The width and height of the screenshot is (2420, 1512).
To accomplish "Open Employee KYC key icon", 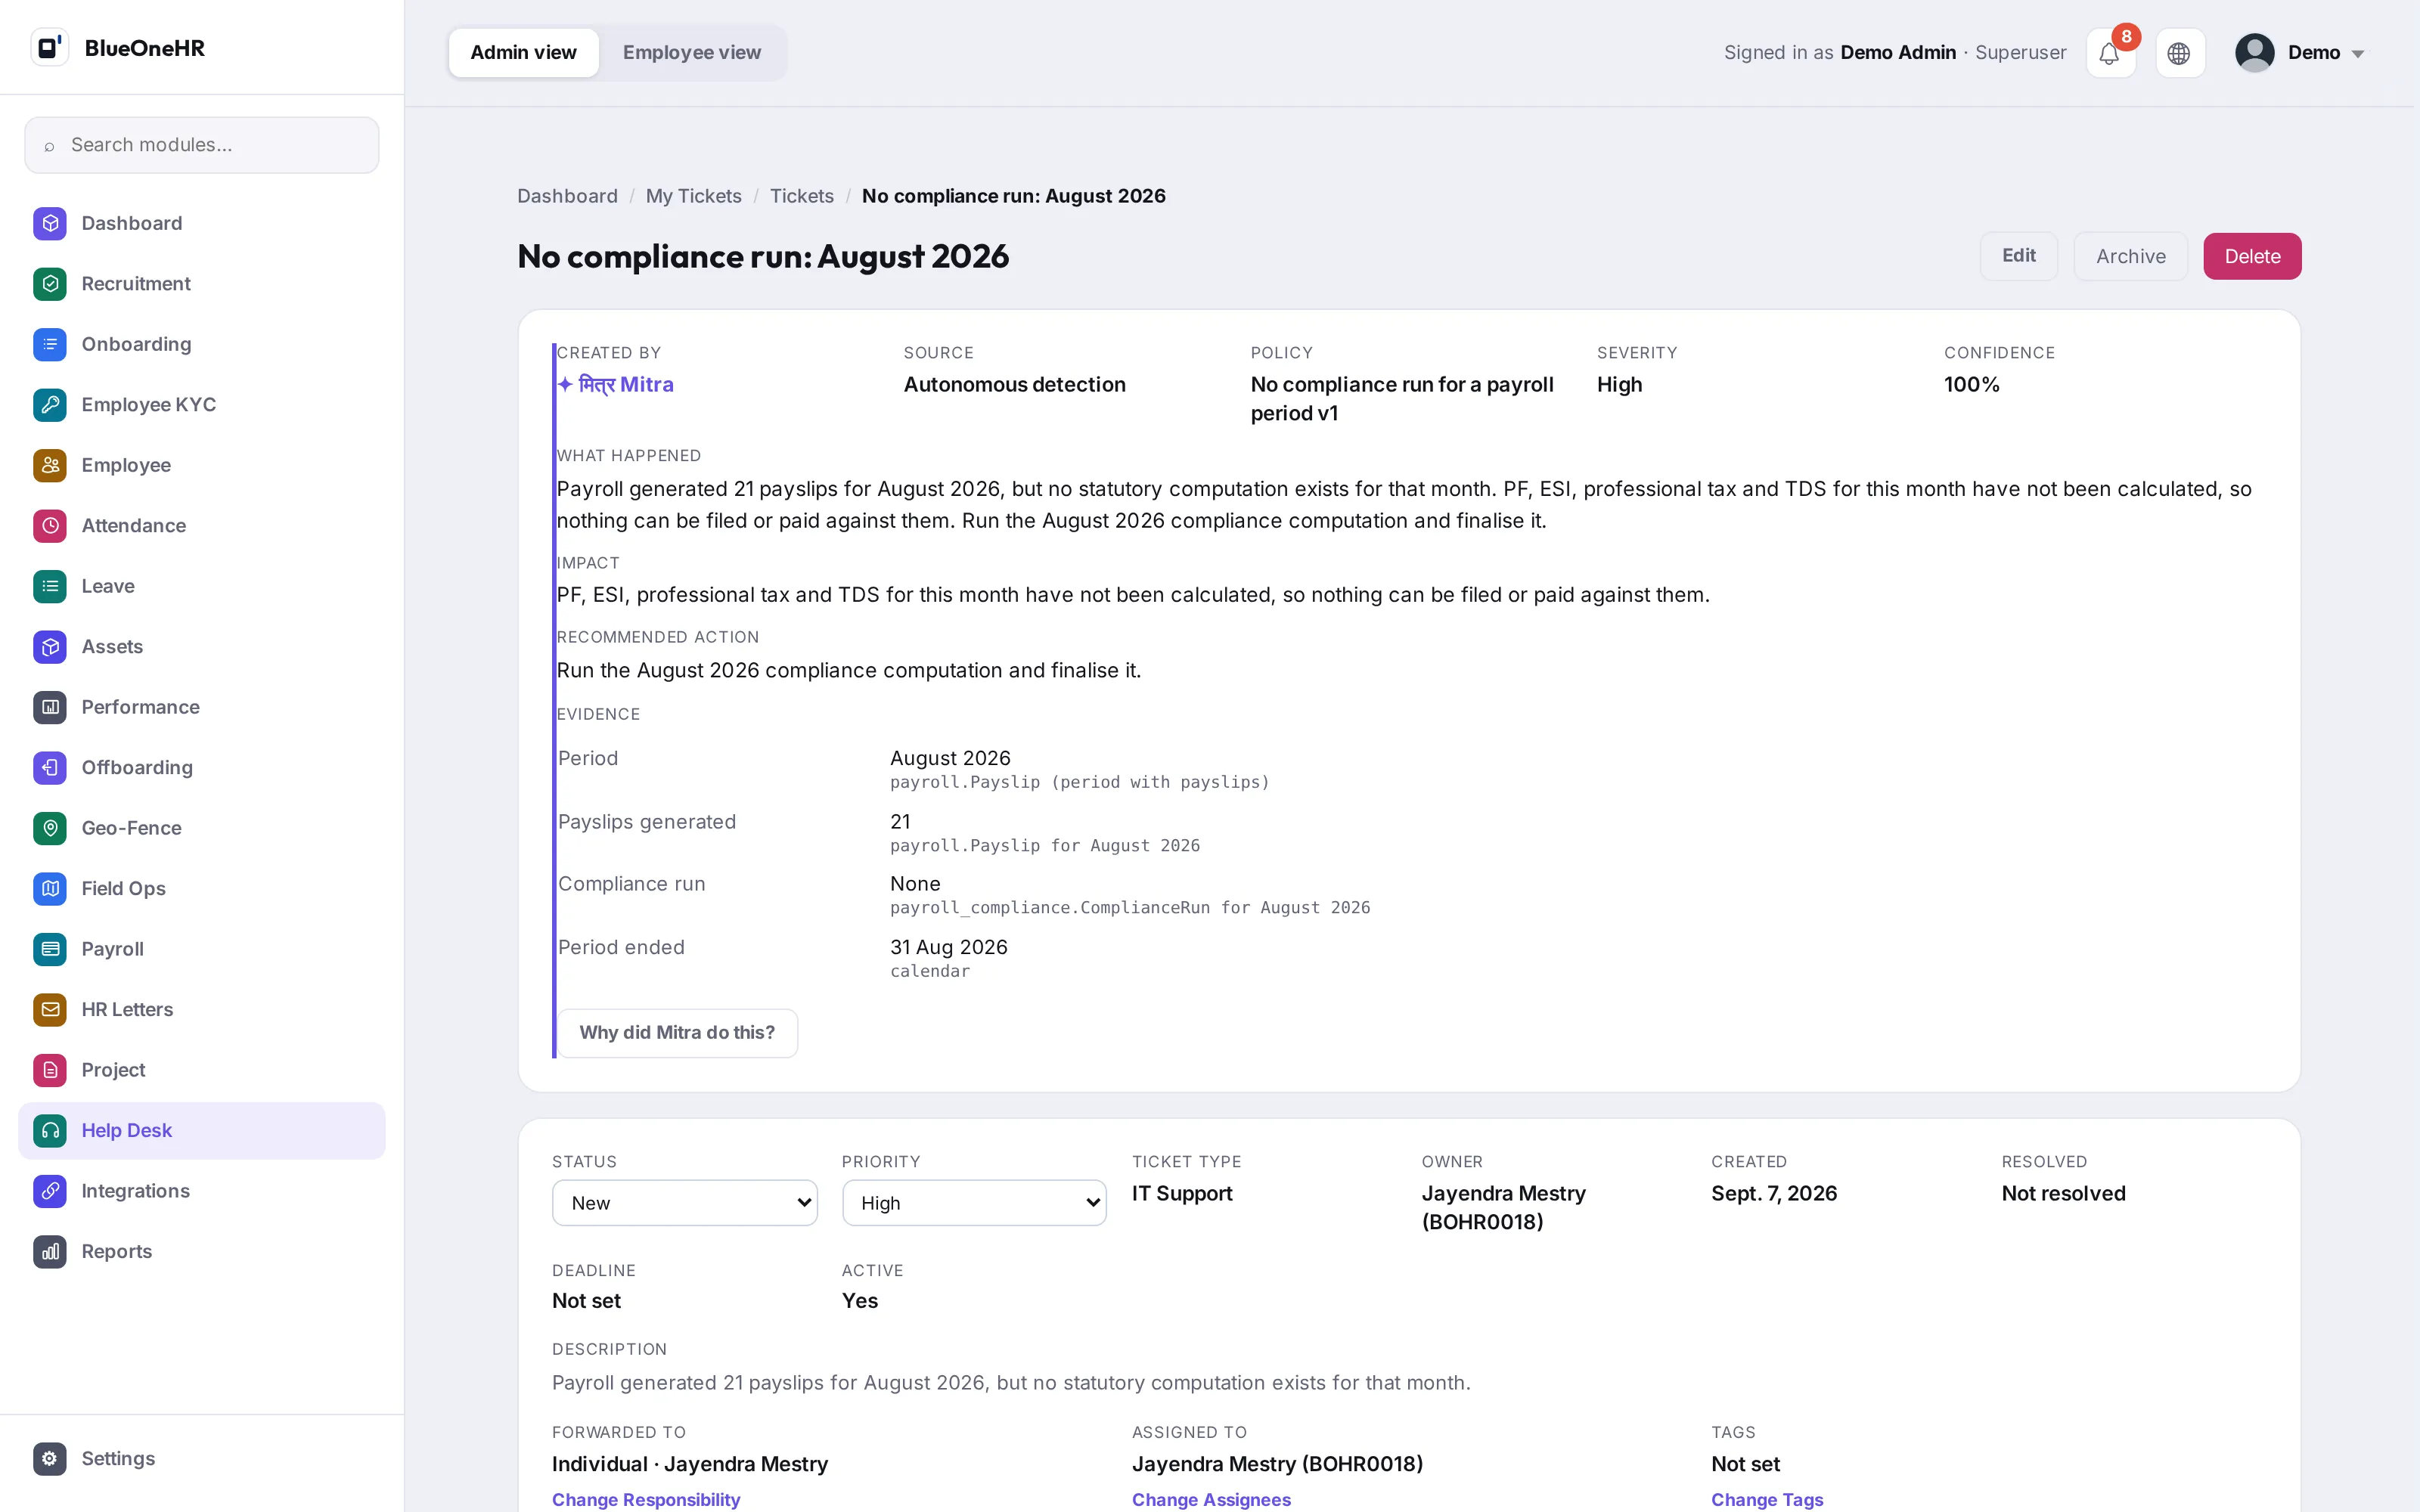I will [50, 405].
